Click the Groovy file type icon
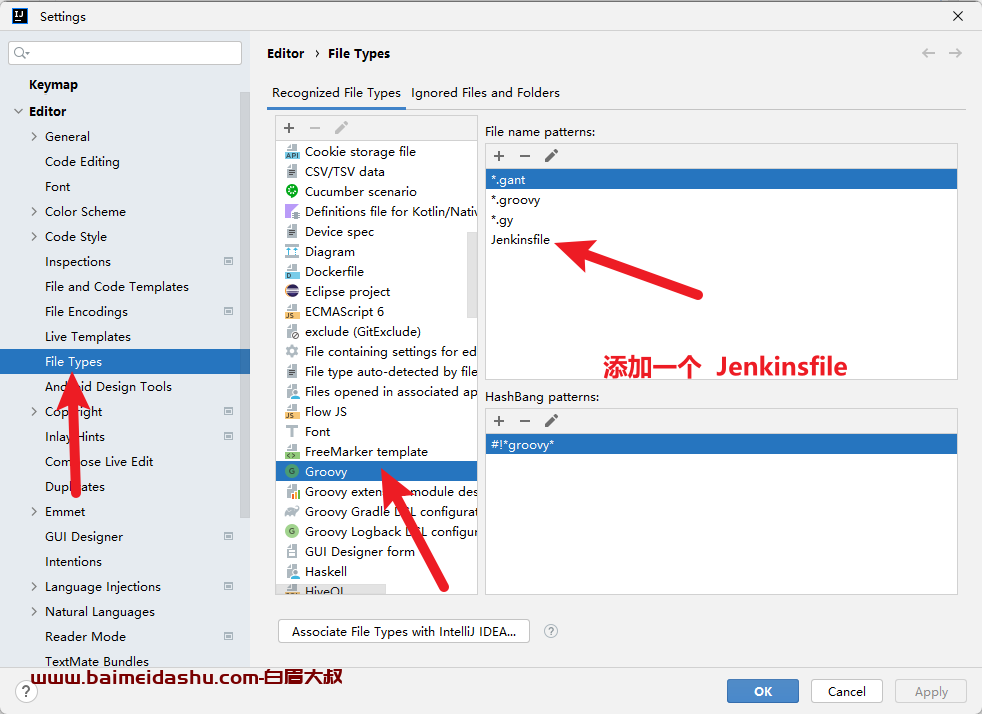The height and width of the screenshot is (714, 982). (x=292, y=471)
